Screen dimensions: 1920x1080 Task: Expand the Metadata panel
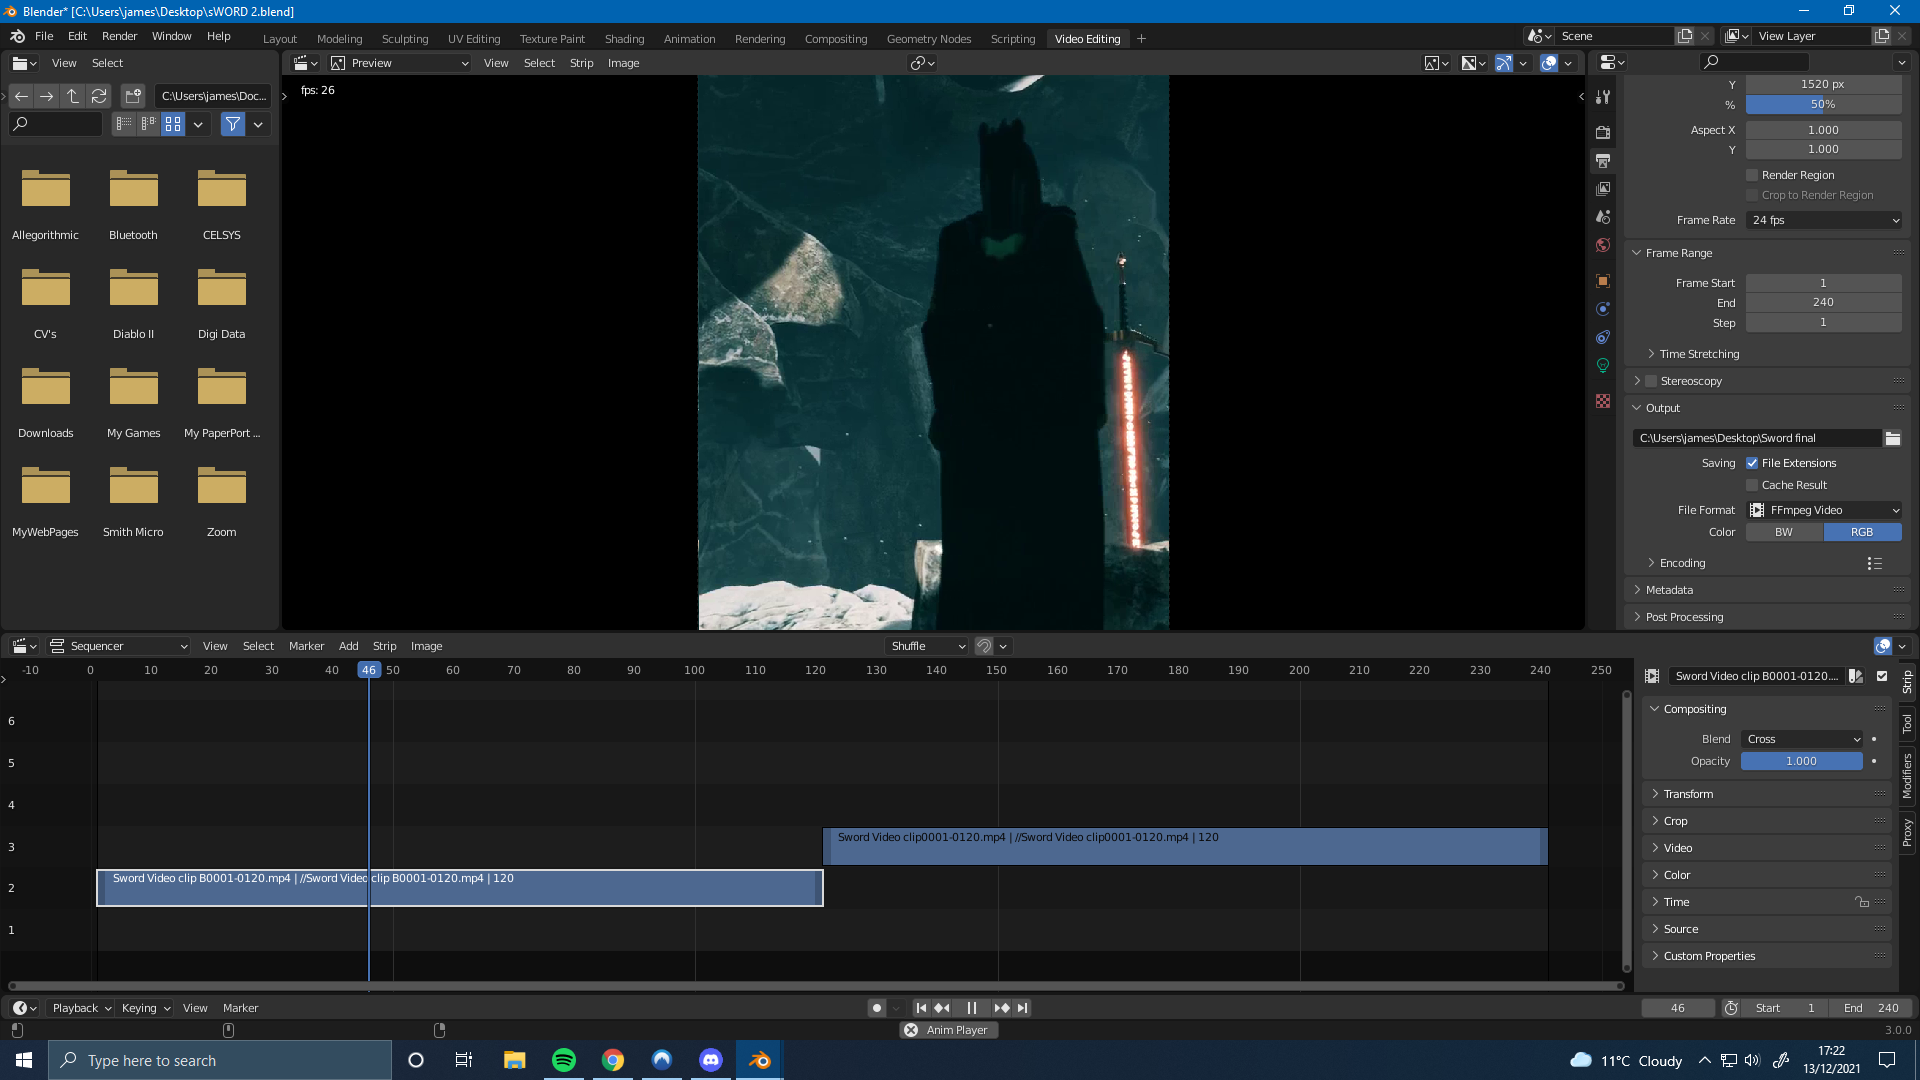pyautogui.click(x=1669, y=590)
